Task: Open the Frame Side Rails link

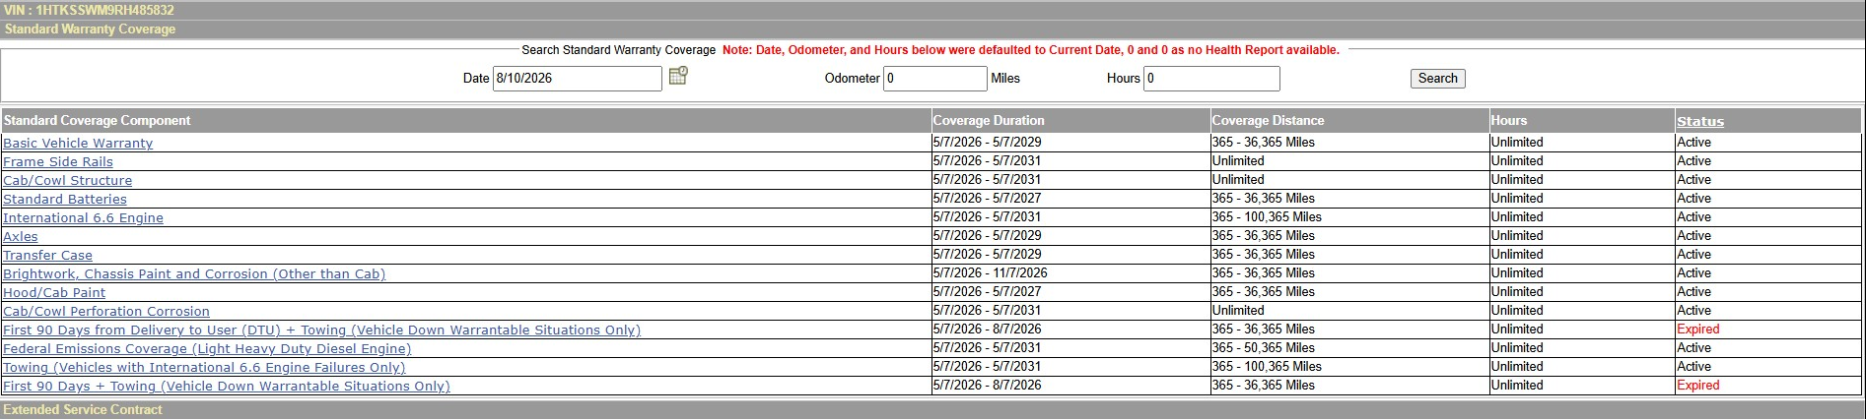Action: (58, 162)
